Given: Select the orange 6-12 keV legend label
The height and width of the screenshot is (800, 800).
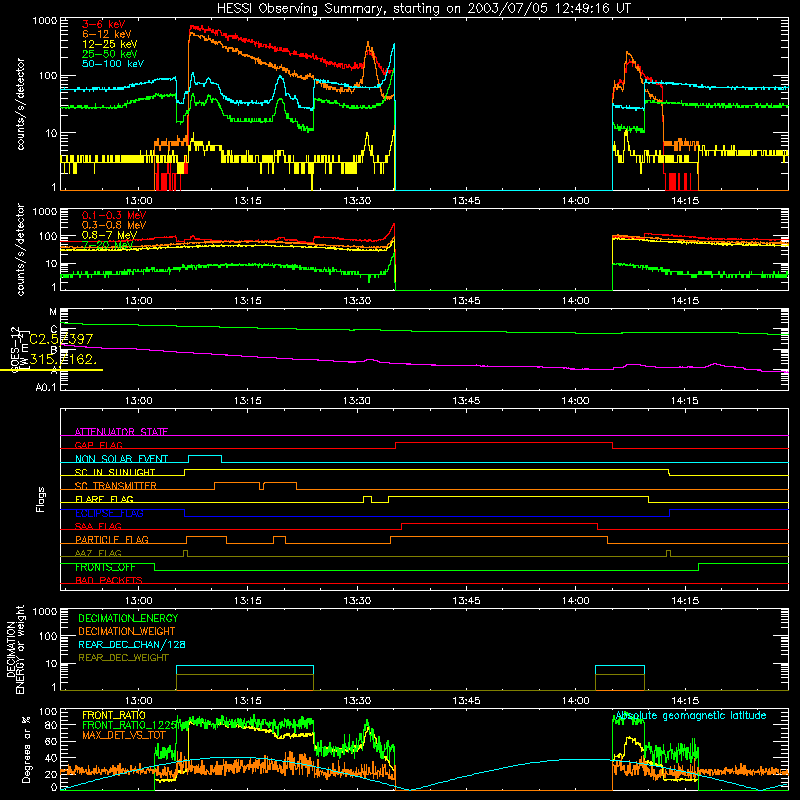Looking at the screenshot, I should (x=107, y=34).
